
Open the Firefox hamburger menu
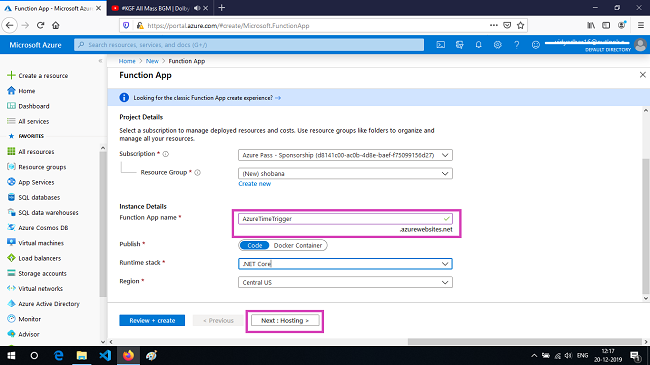point(640,26)
